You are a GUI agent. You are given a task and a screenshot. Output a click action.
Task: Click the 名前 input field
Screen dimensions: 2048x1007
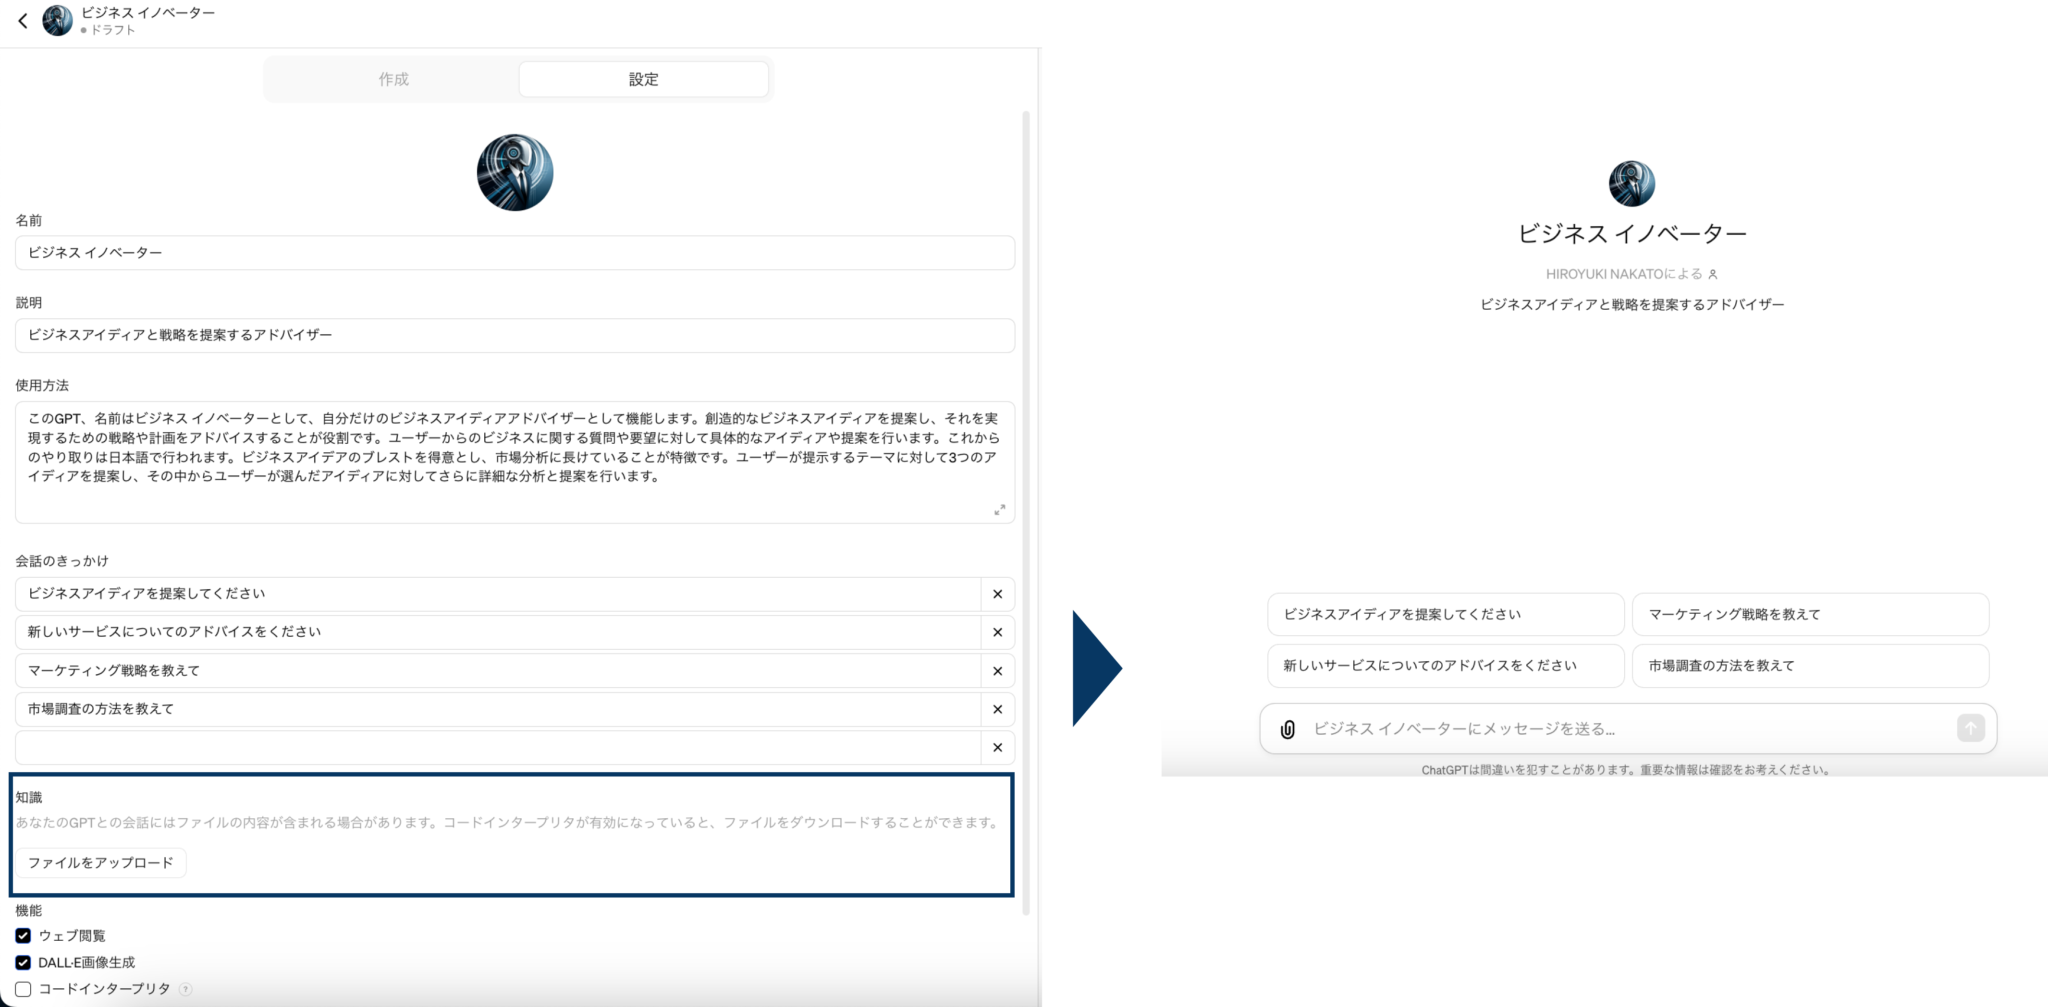click(514, 253)
